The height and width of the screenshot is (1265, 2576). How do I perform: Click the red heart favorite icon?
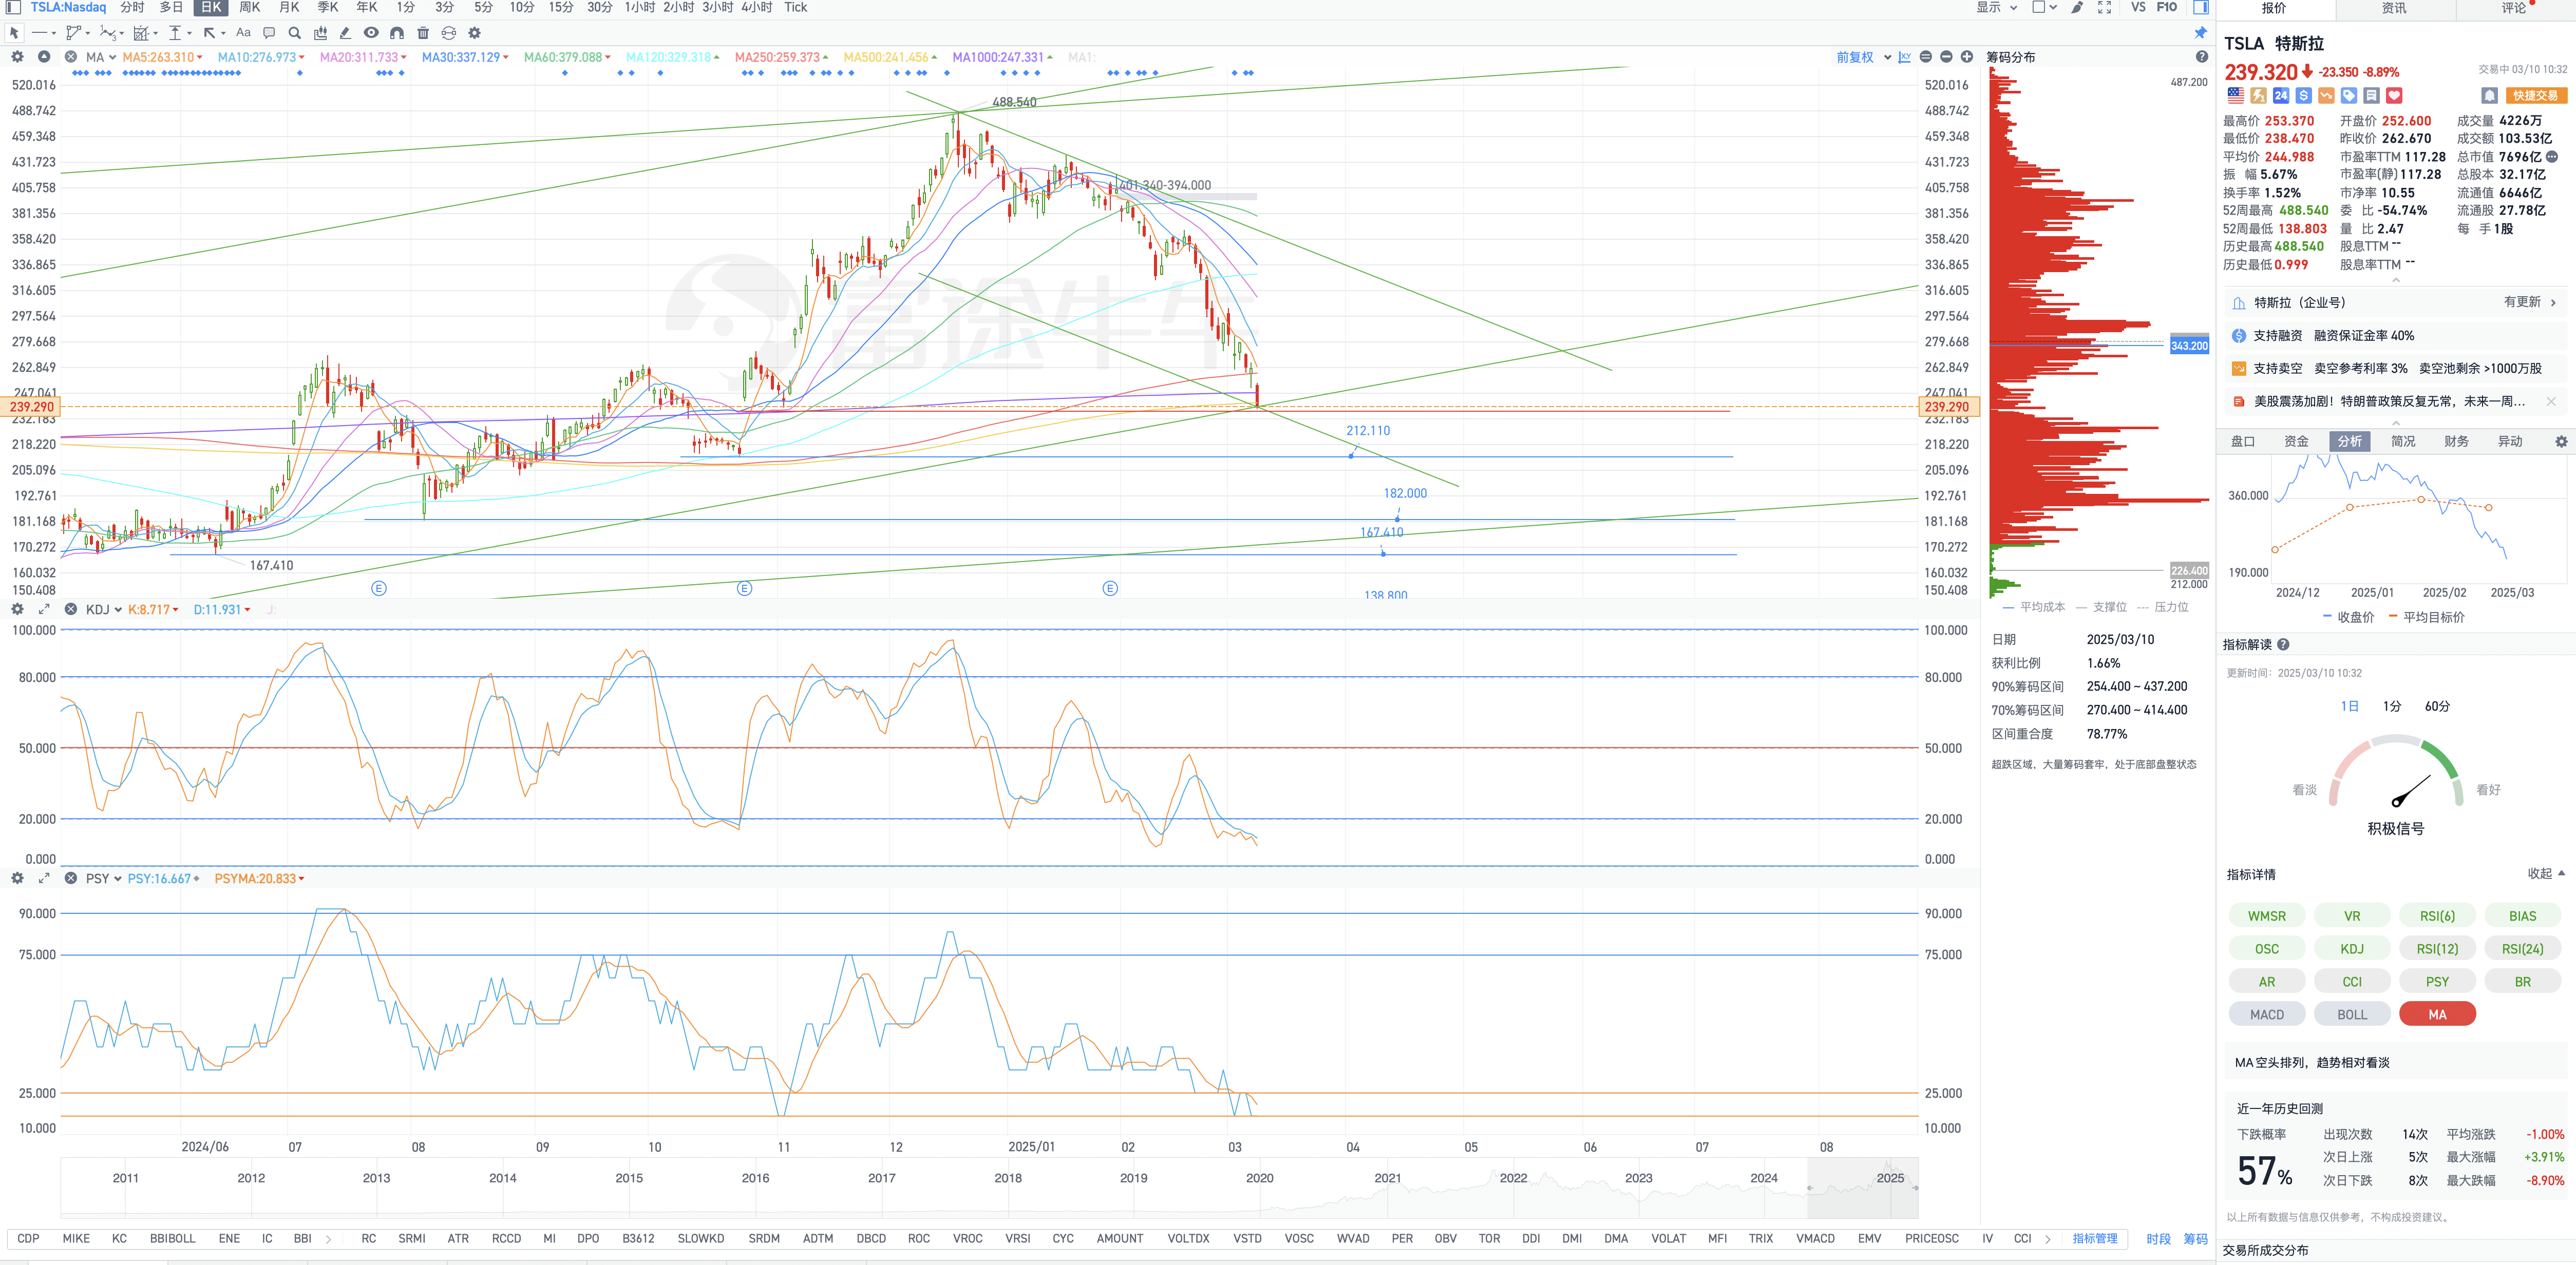(x=2394, y=96)
